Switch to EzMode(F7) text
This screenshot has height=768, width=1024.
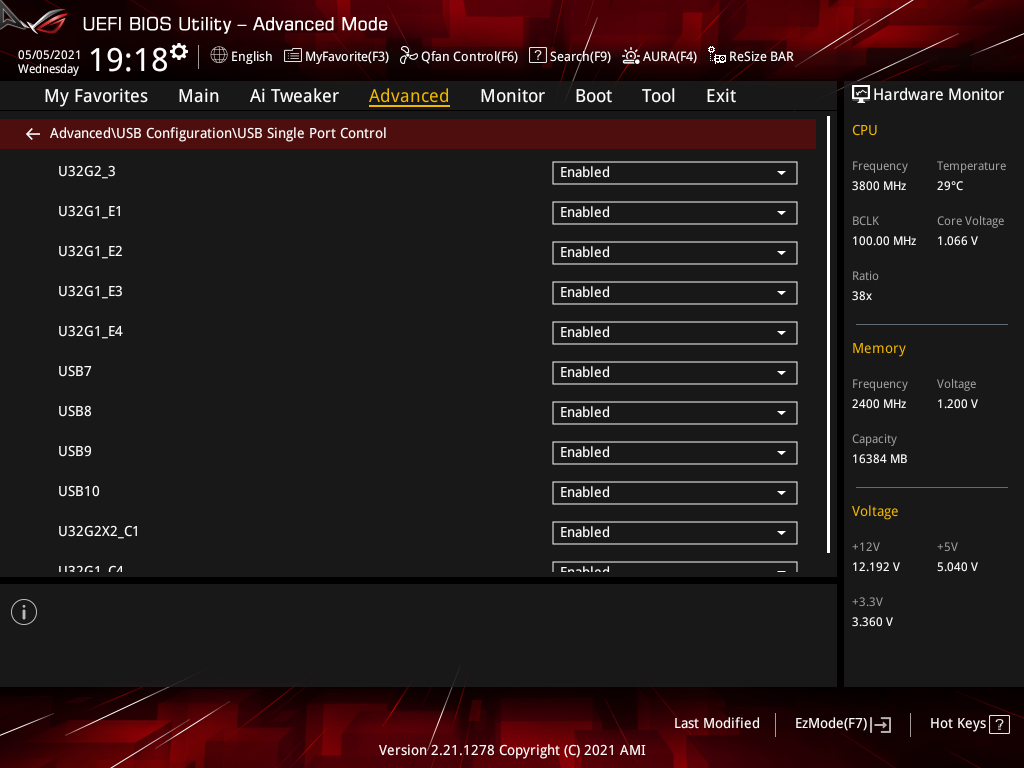click(x=831, y=724)
